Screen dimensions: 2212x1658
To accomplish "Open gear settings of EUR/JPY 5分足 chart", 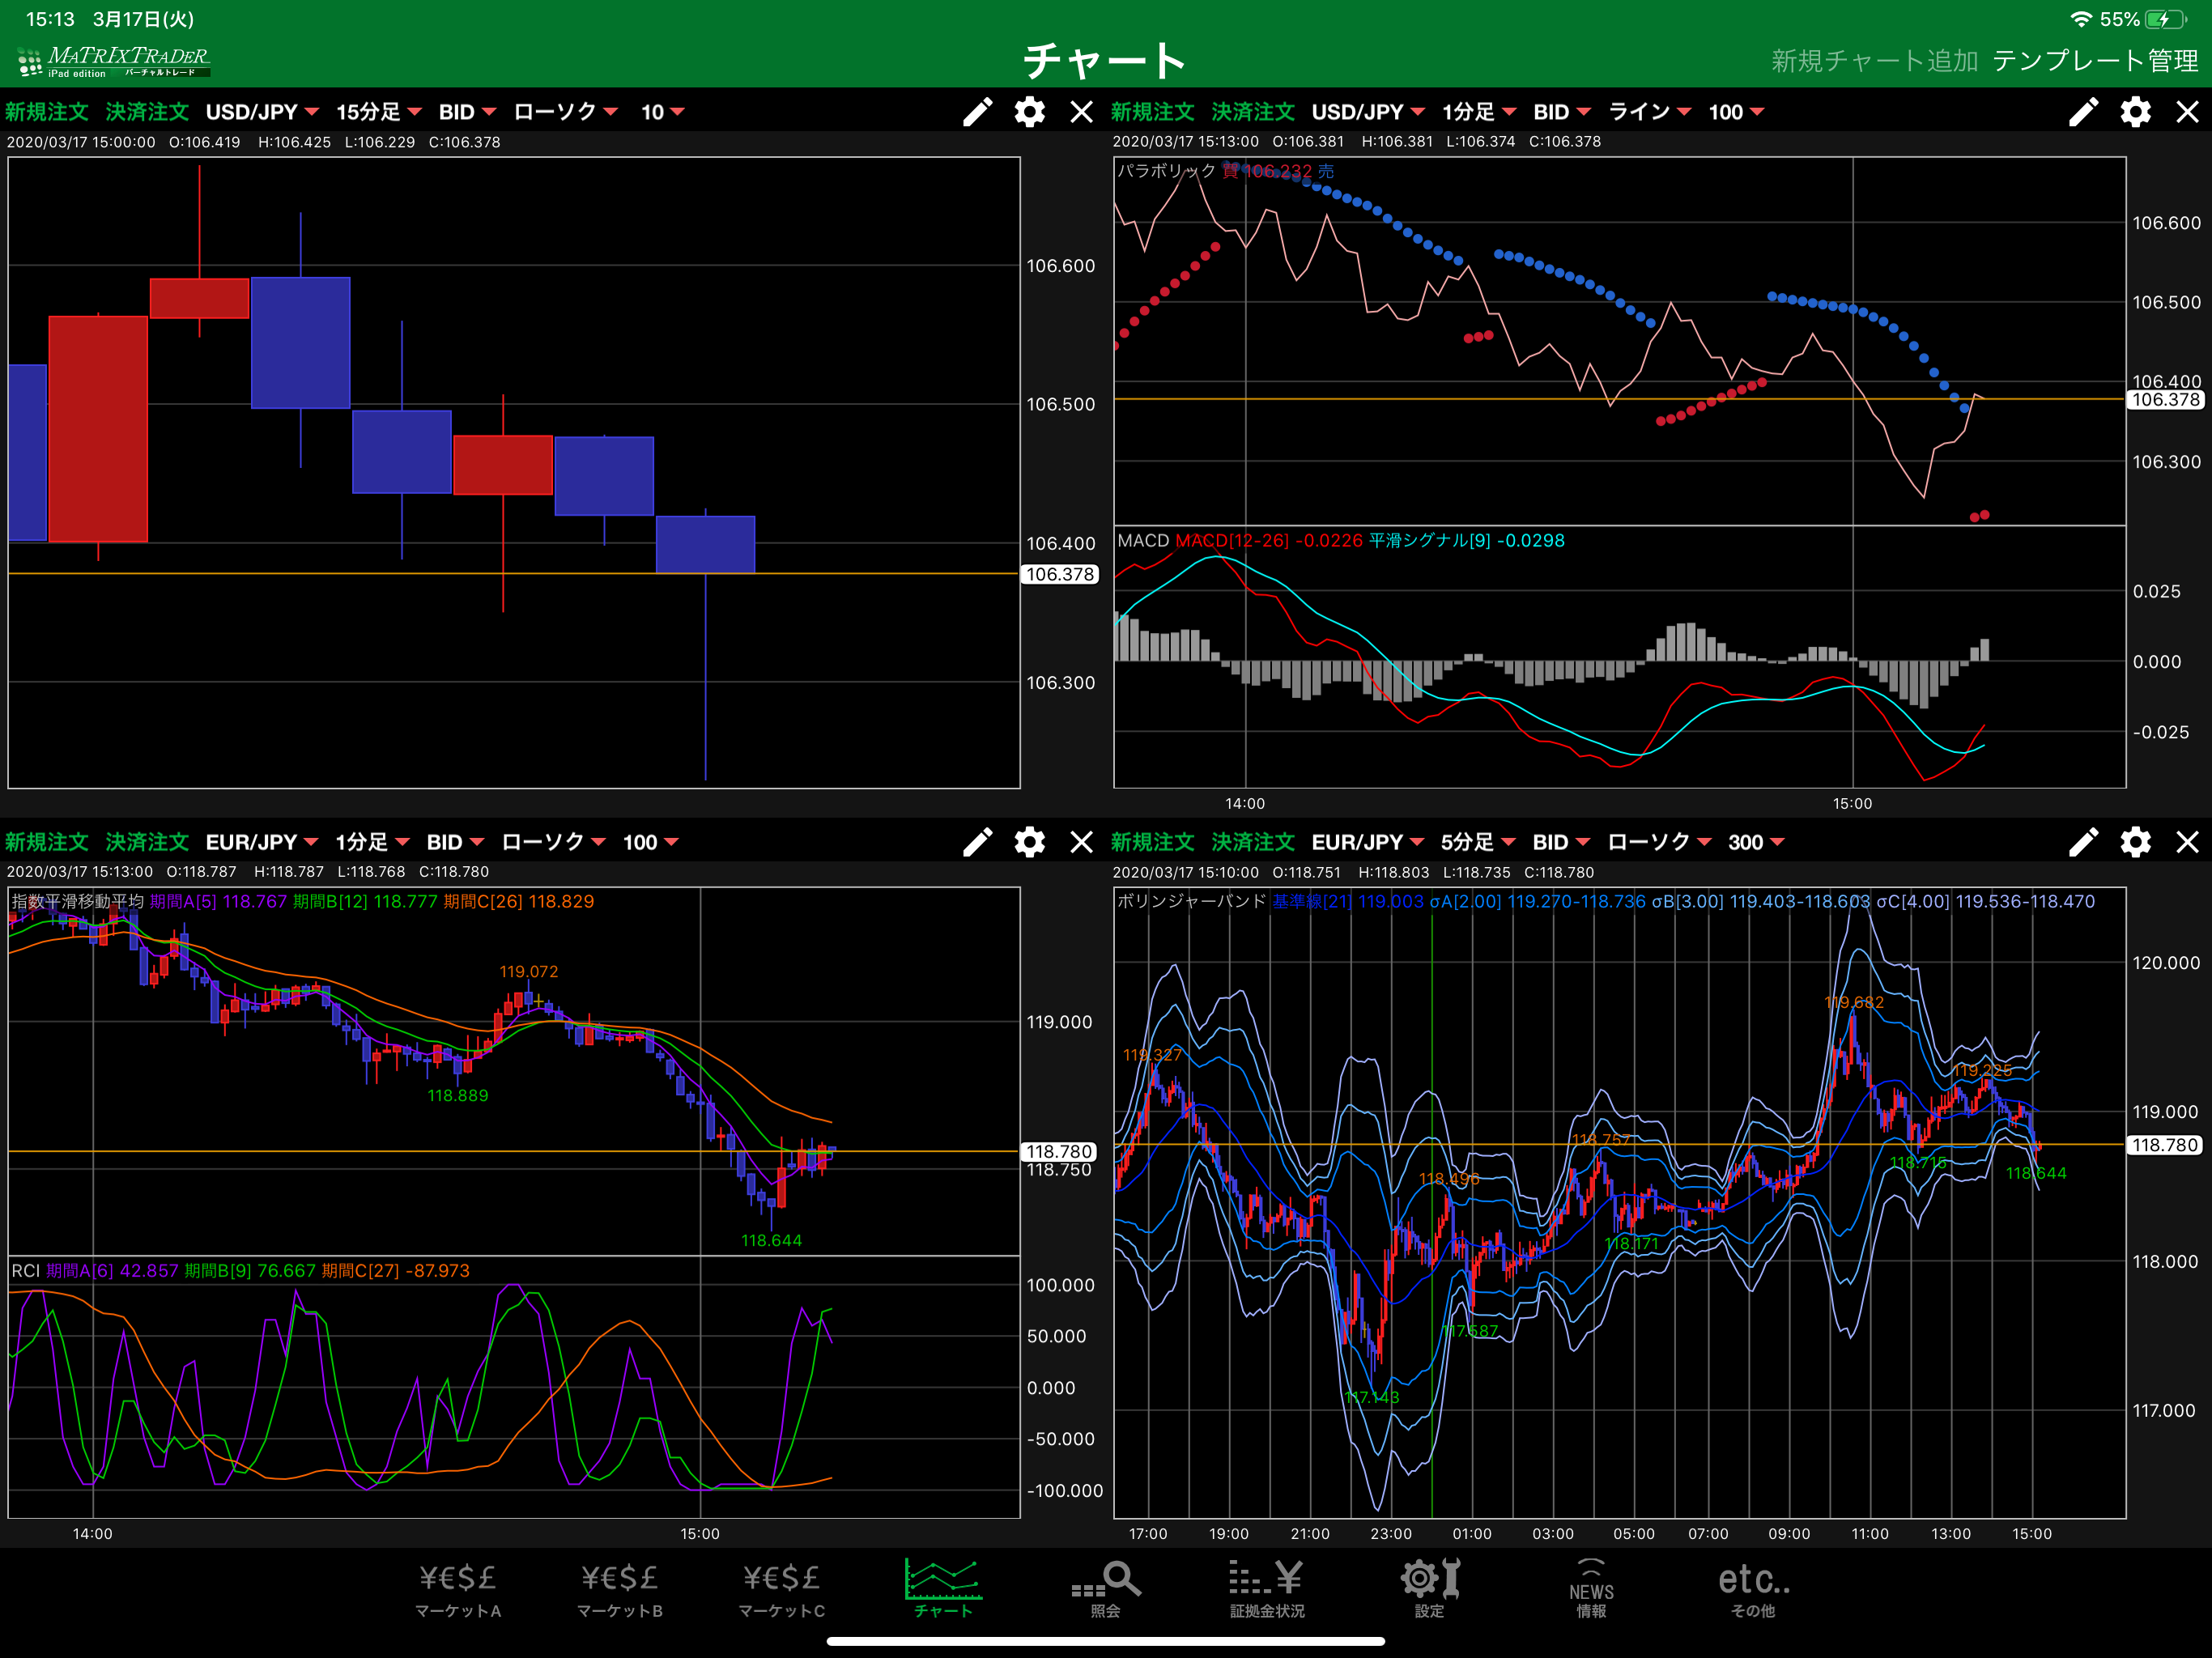I will tap(2136, 842).
